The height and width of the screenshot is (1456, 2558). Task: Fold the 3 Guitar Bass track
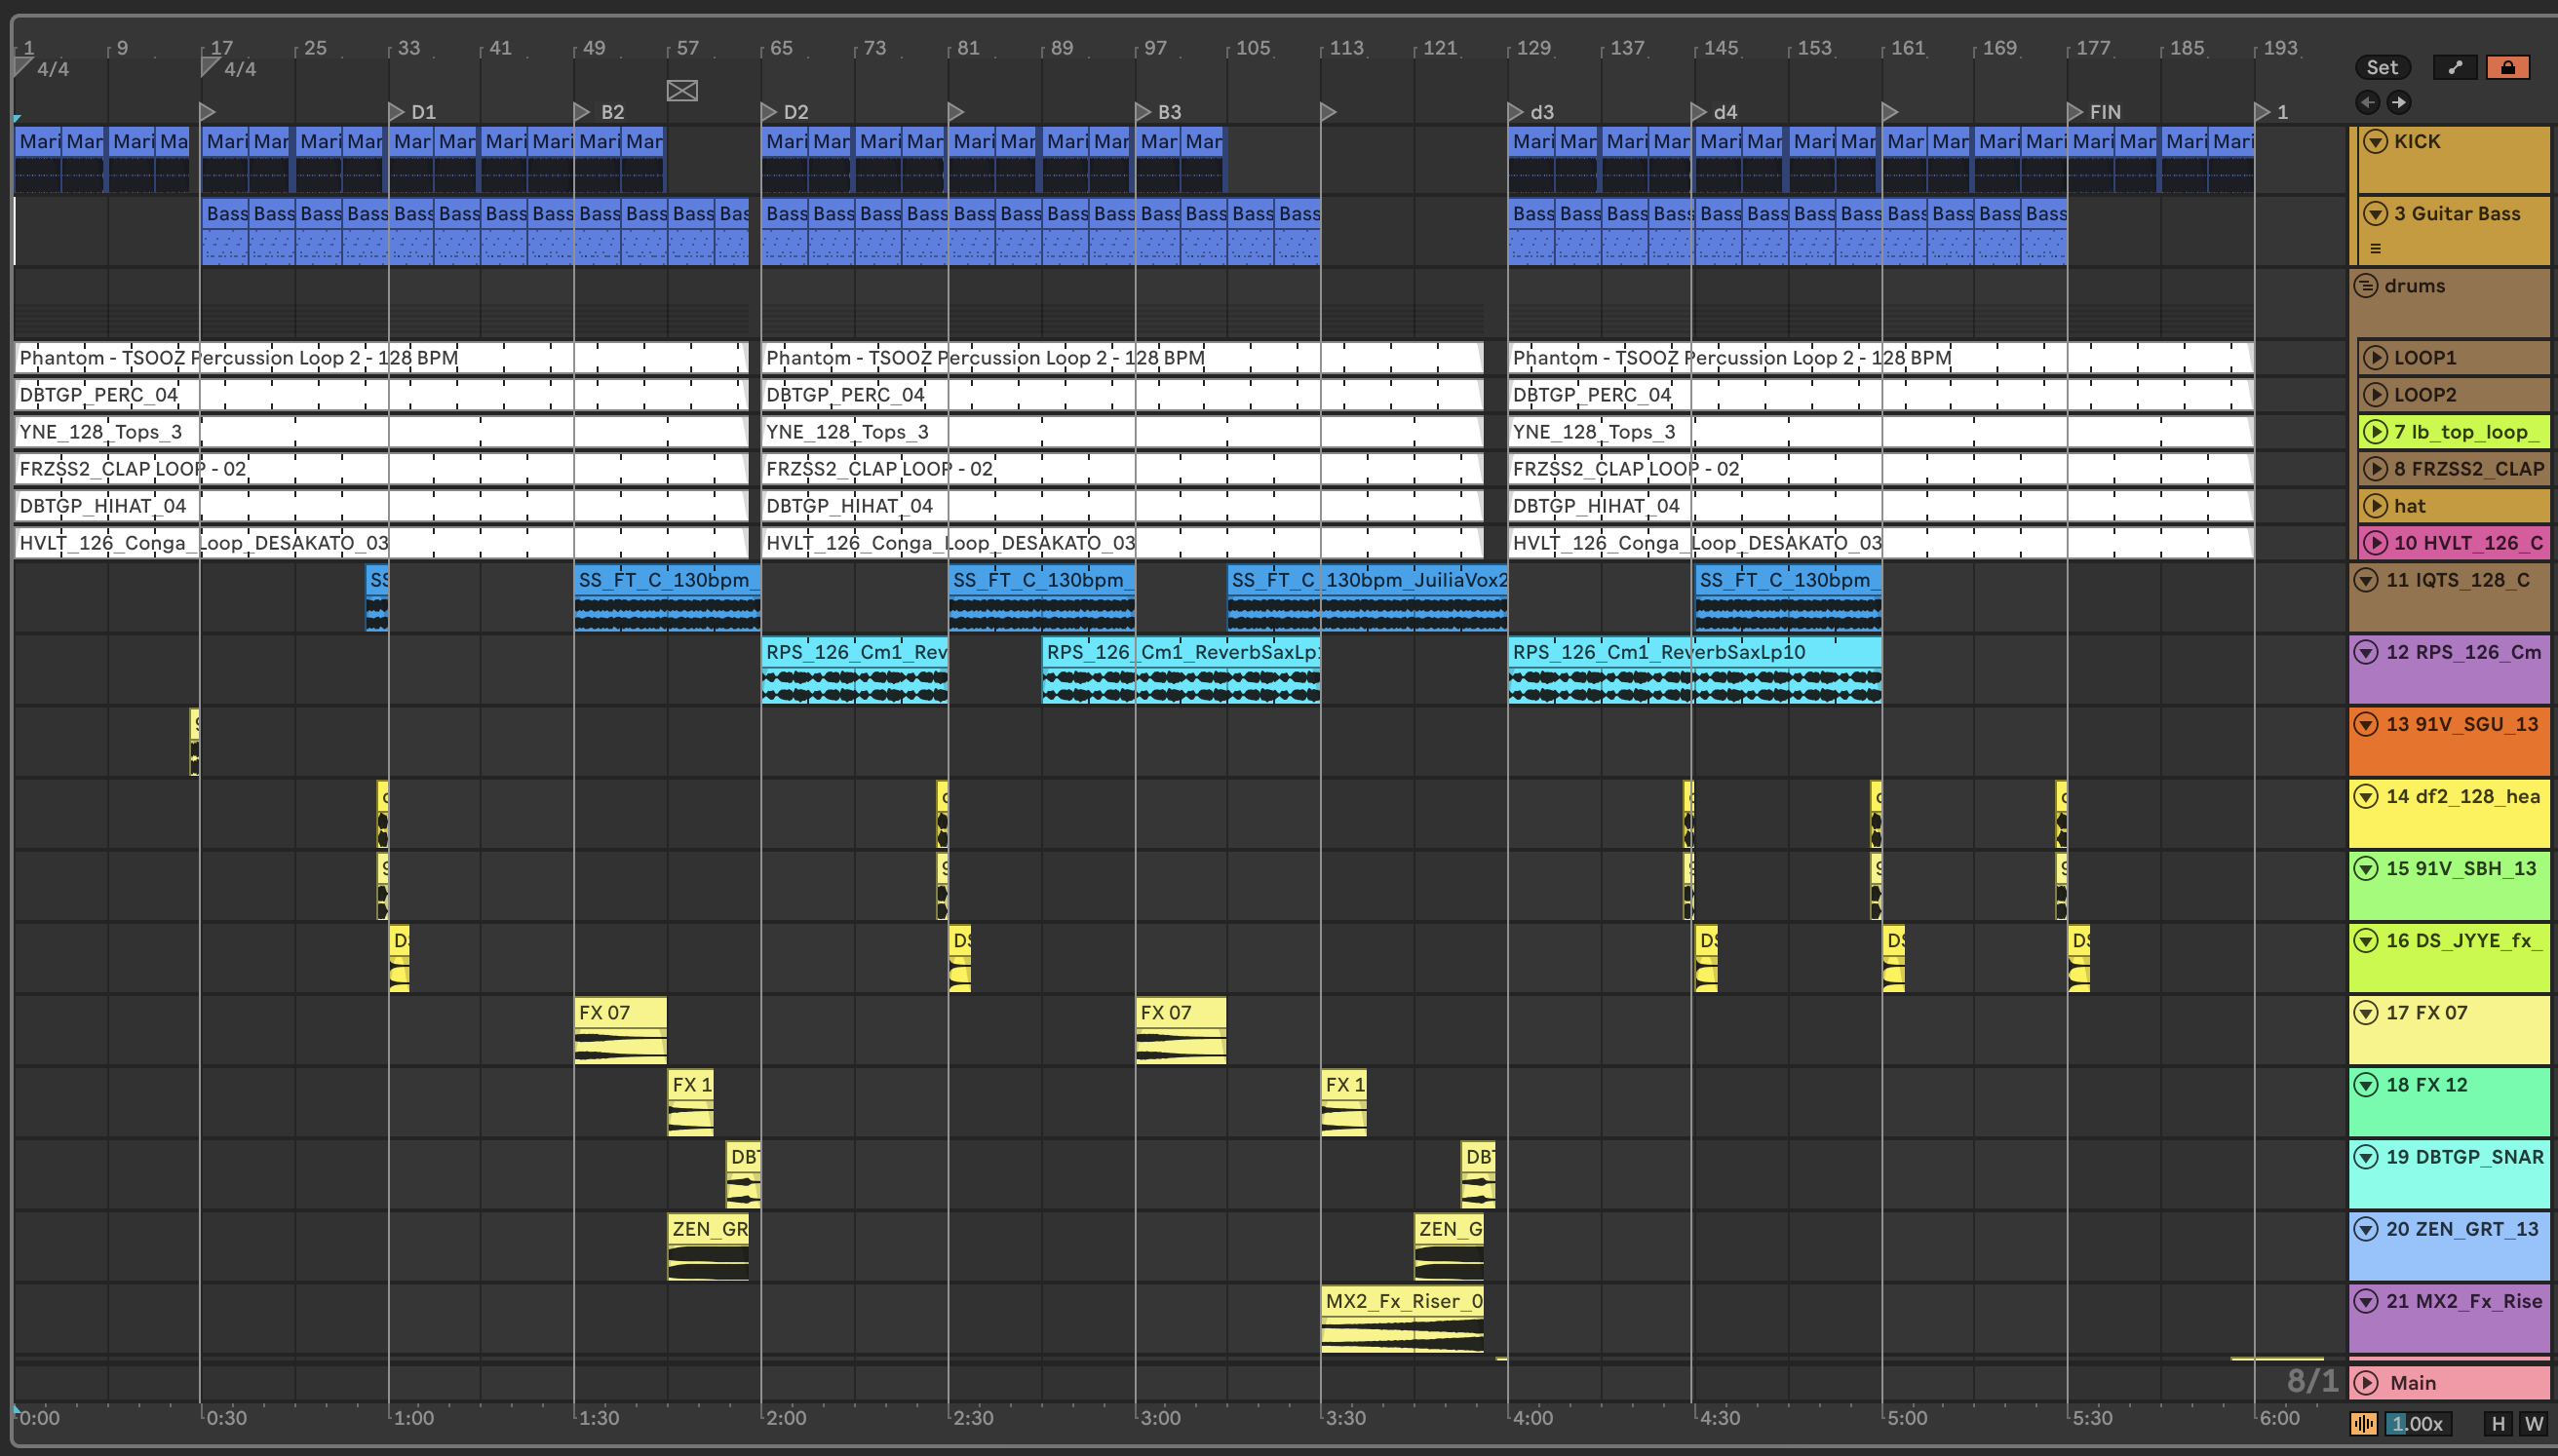click(x=2375, y=214)
